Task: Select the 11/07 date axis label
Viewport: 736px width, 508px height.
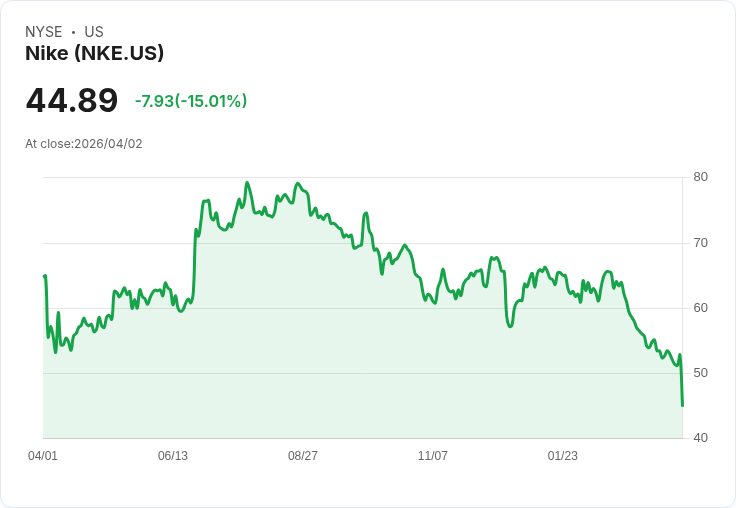Action: click(433, 456)
